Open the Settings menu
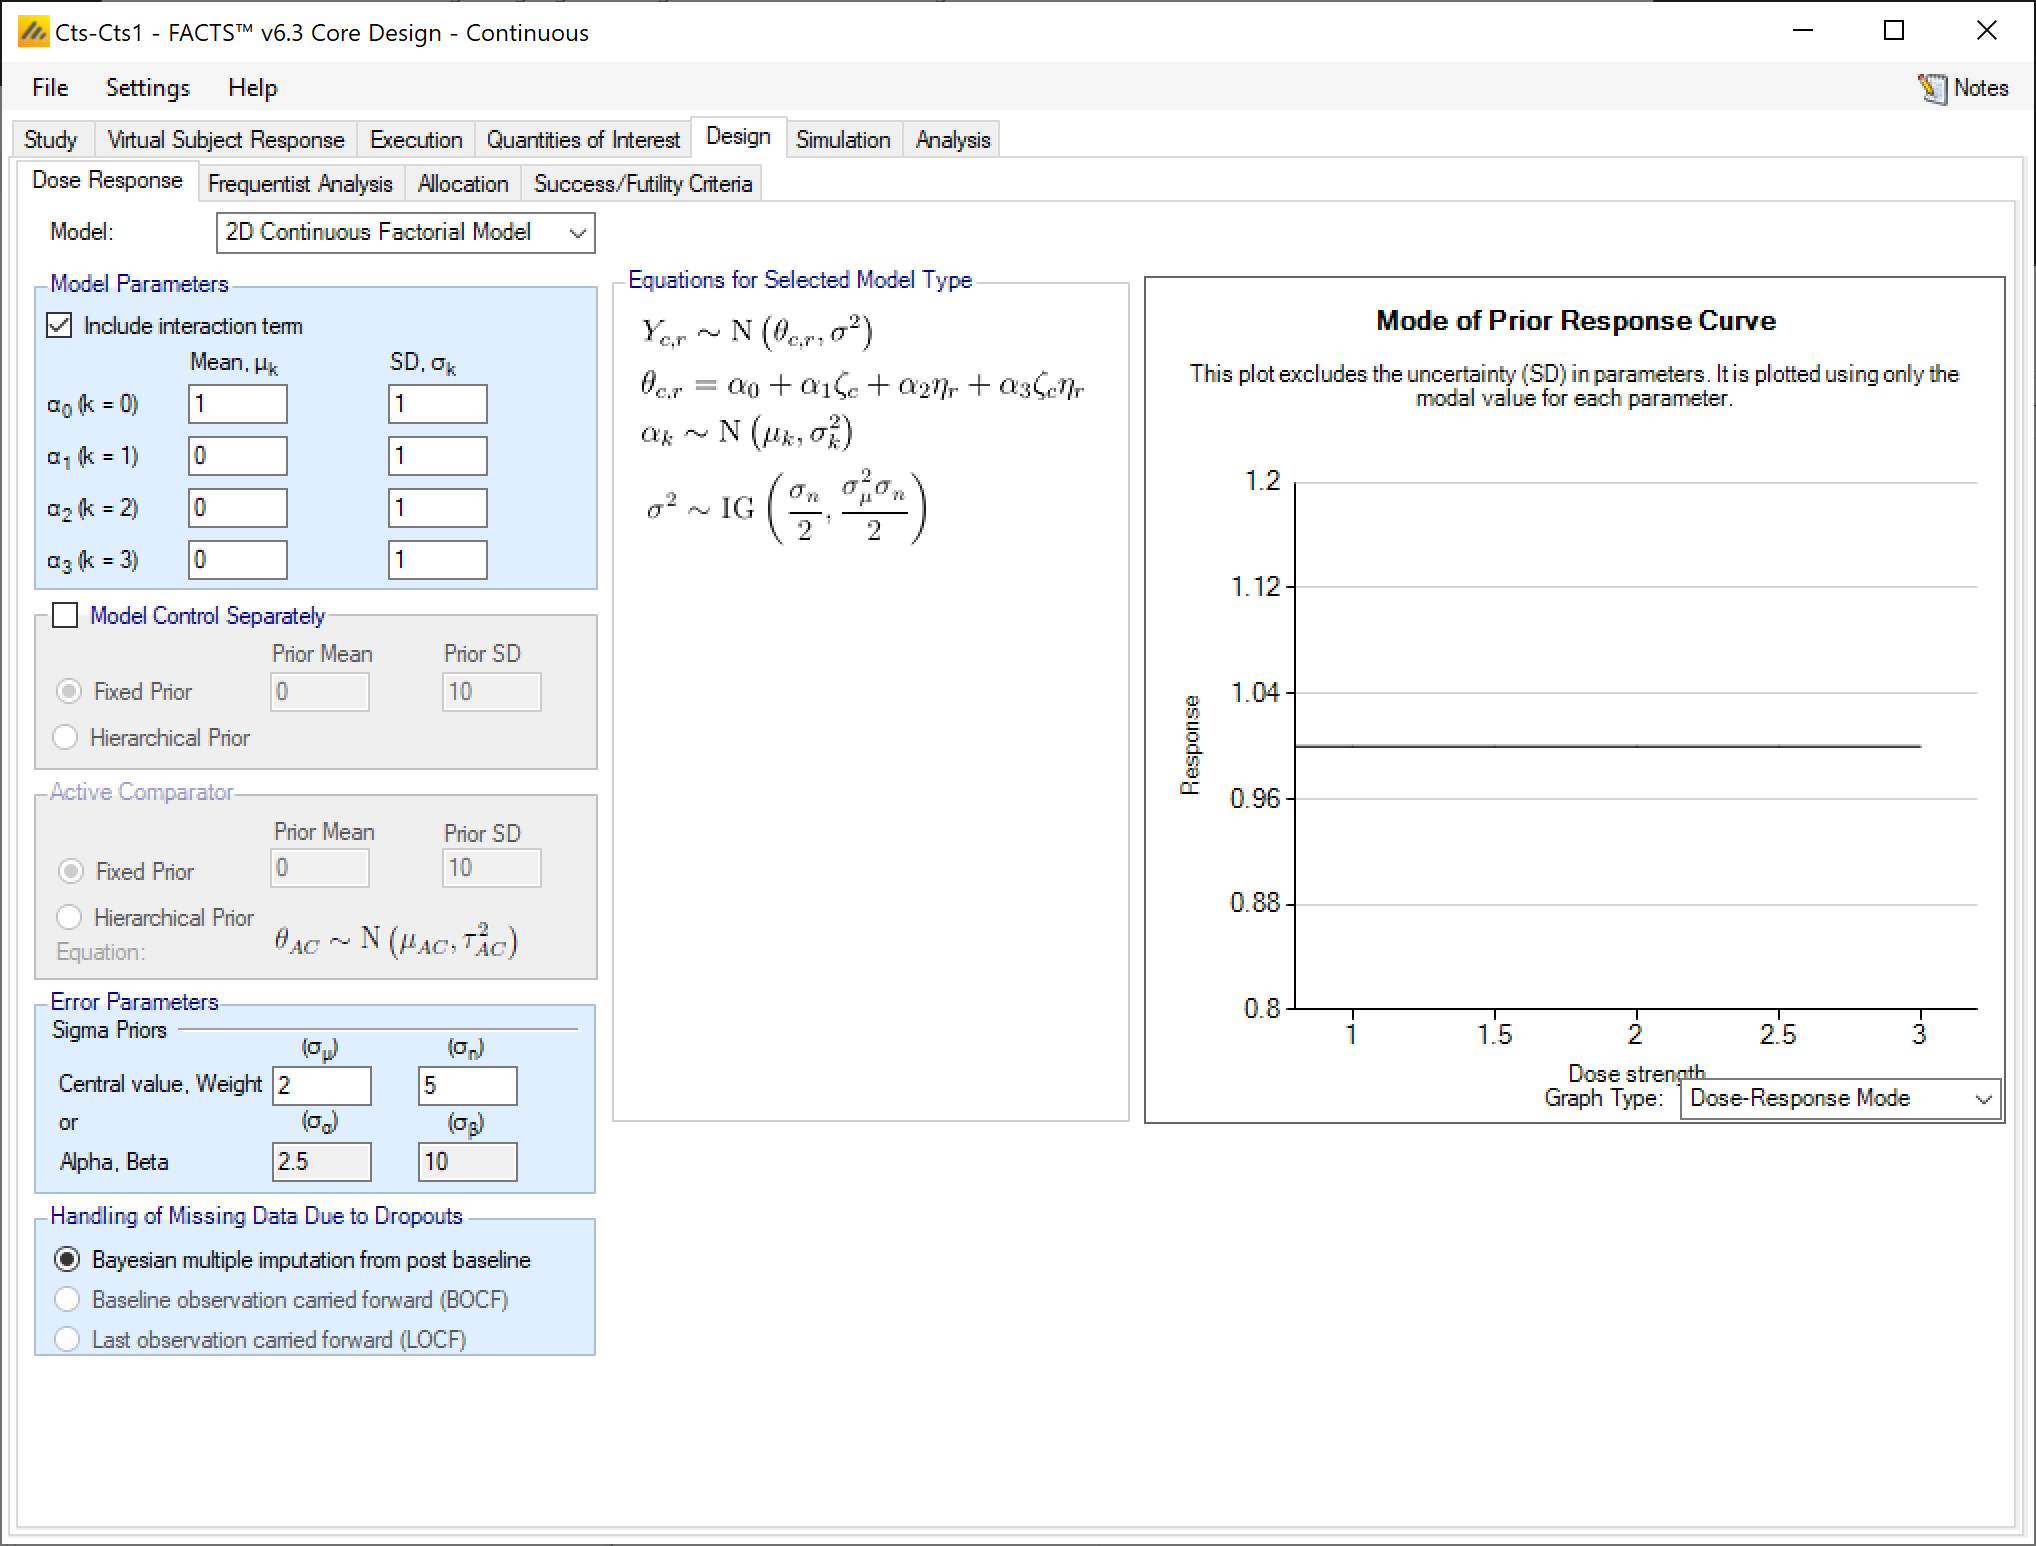 point(147,88)
